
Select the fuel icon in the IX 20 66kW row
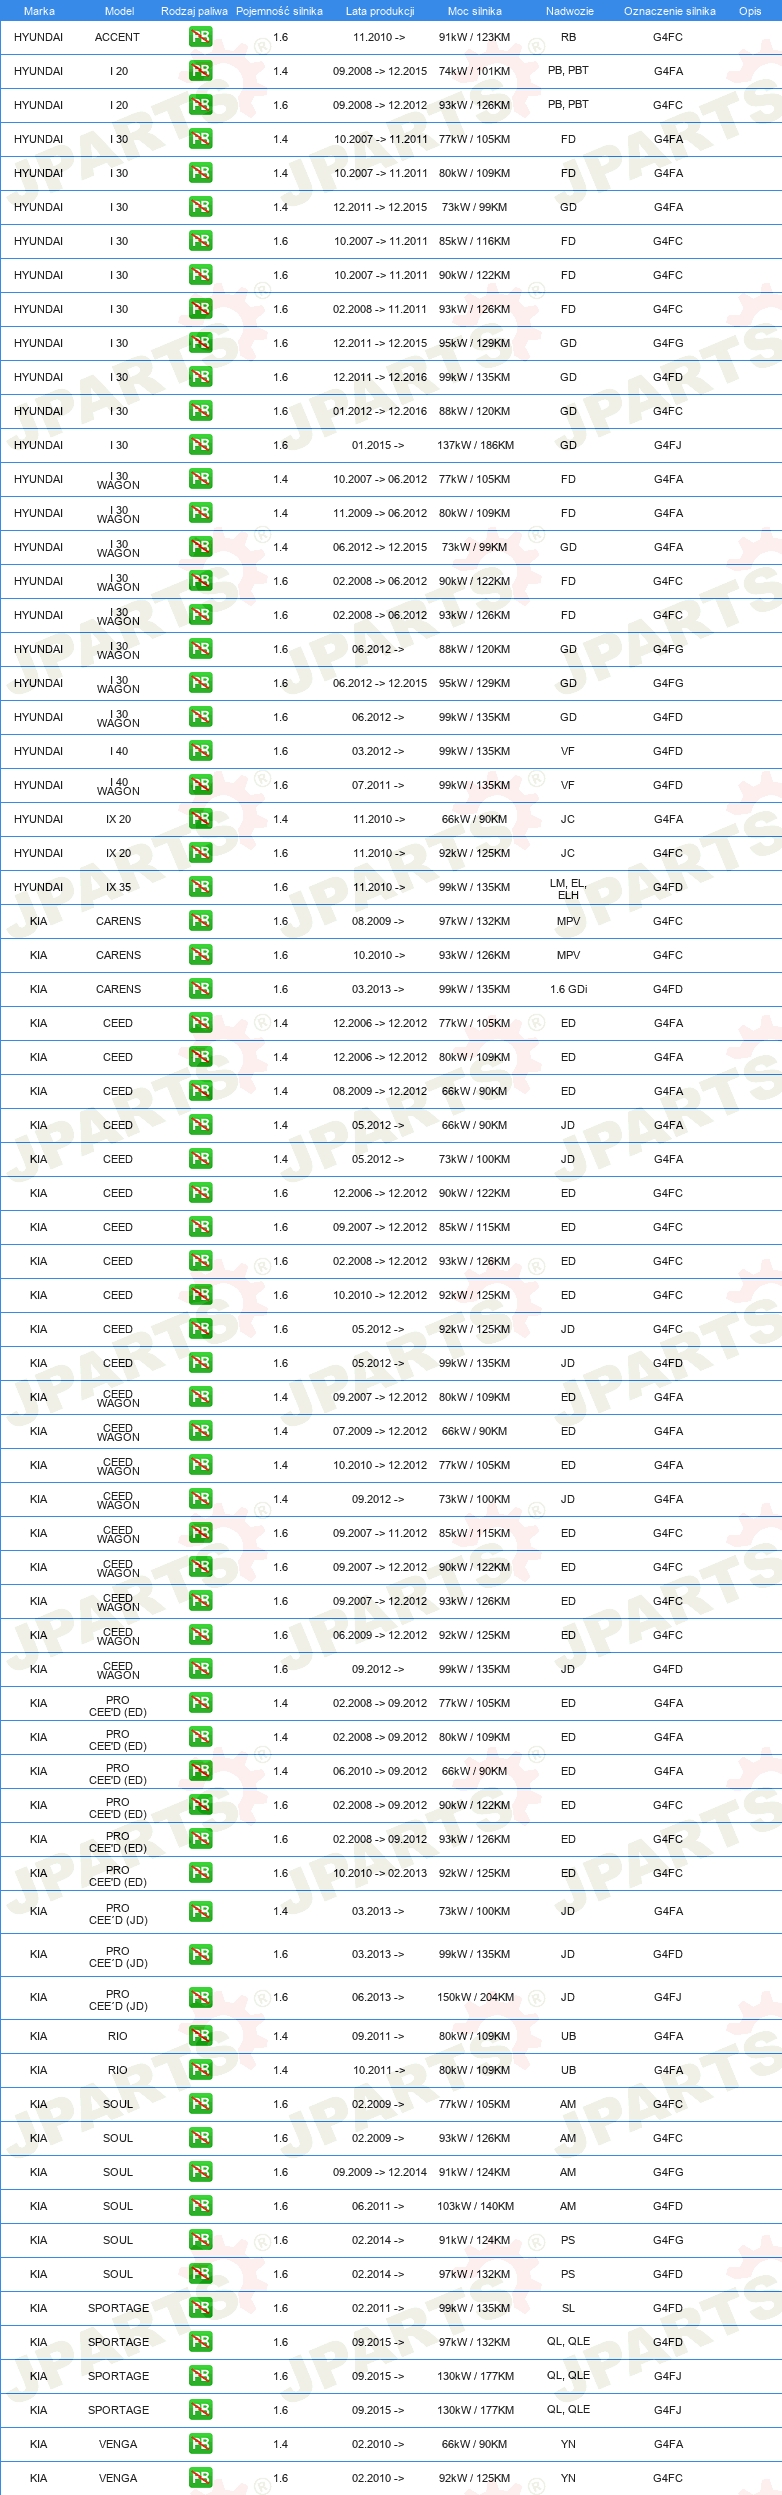point(200,819)
